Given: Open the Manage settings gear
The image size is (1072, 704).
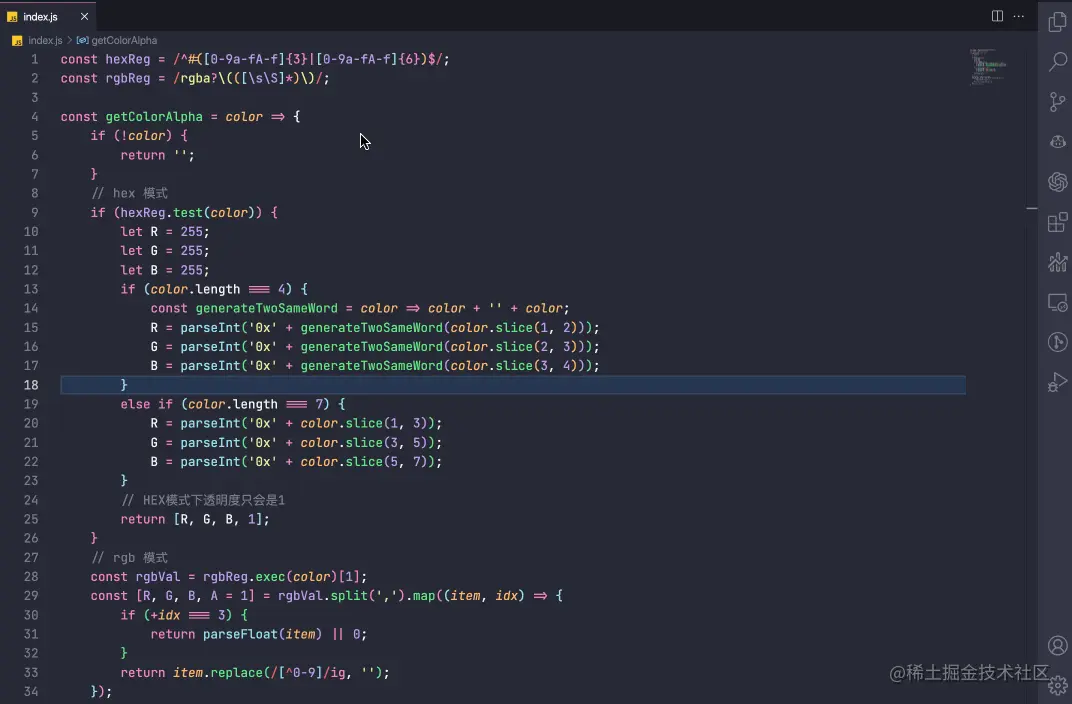Looking at the screenshot, I should pos(1058,685).
